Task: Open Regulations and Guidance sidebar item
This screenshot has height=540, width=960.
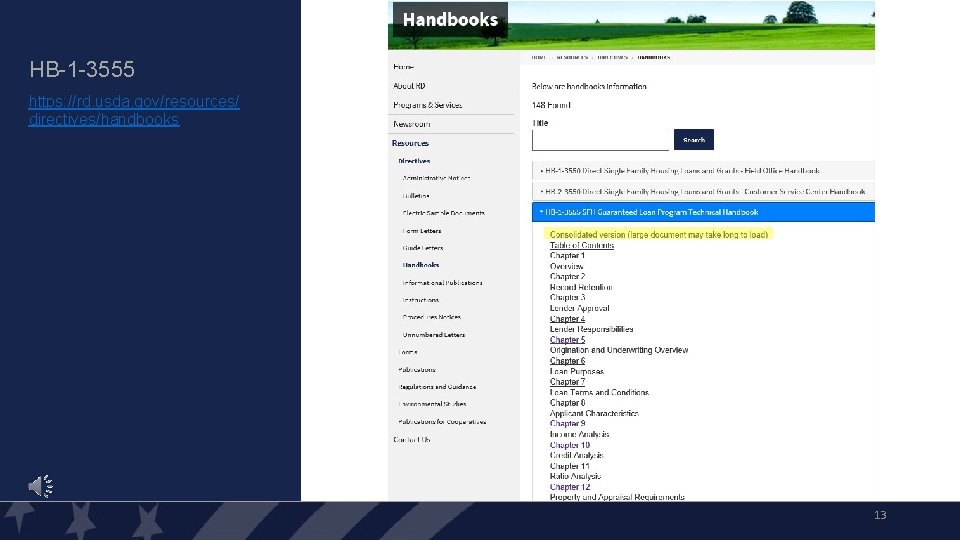Action: [x=437, y=387]
